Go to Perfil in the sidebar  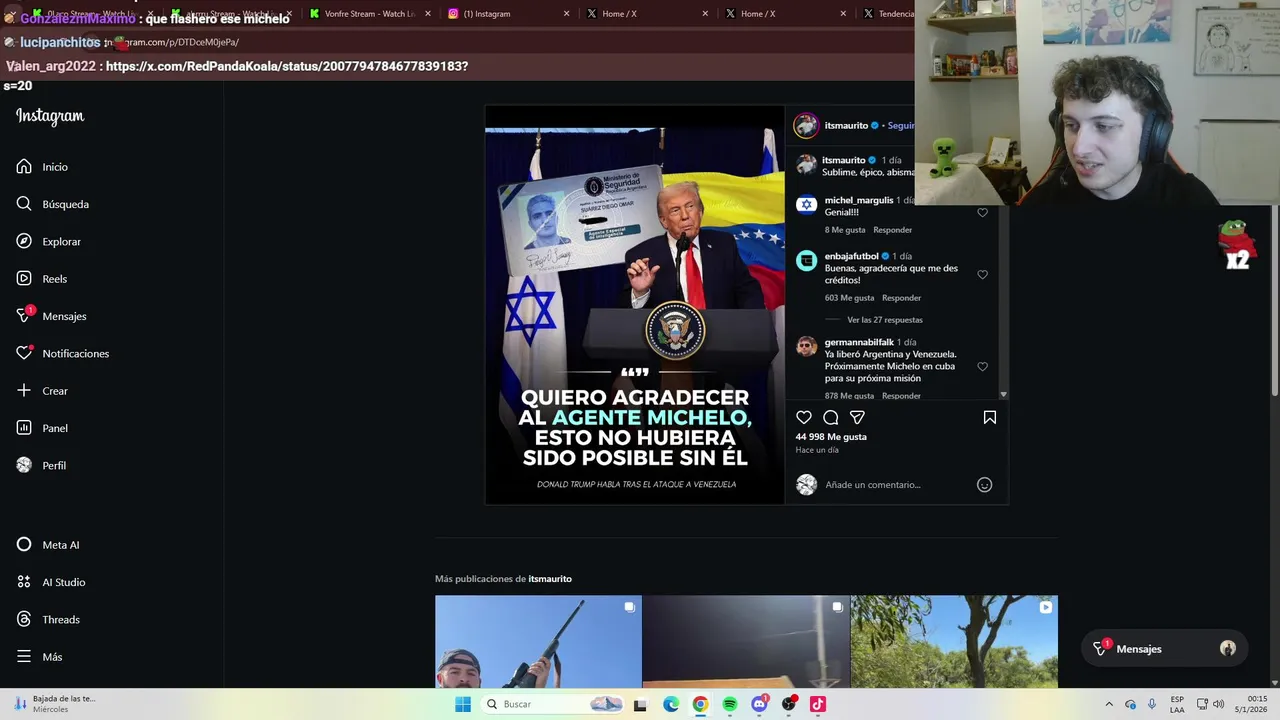(x=42, y=465)
